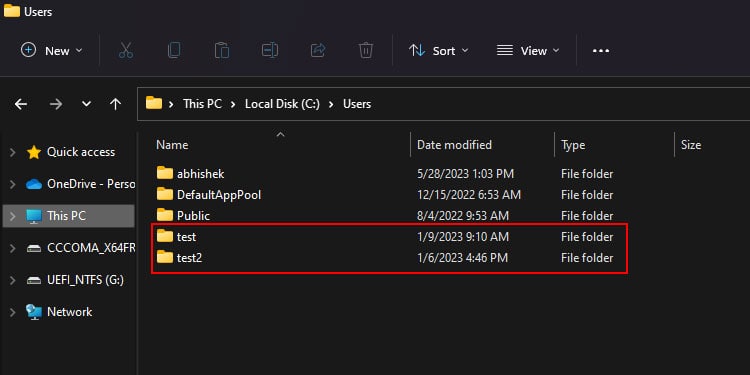Click the test2 folder icon
This screenshot has width=750, height=375.
165,257
